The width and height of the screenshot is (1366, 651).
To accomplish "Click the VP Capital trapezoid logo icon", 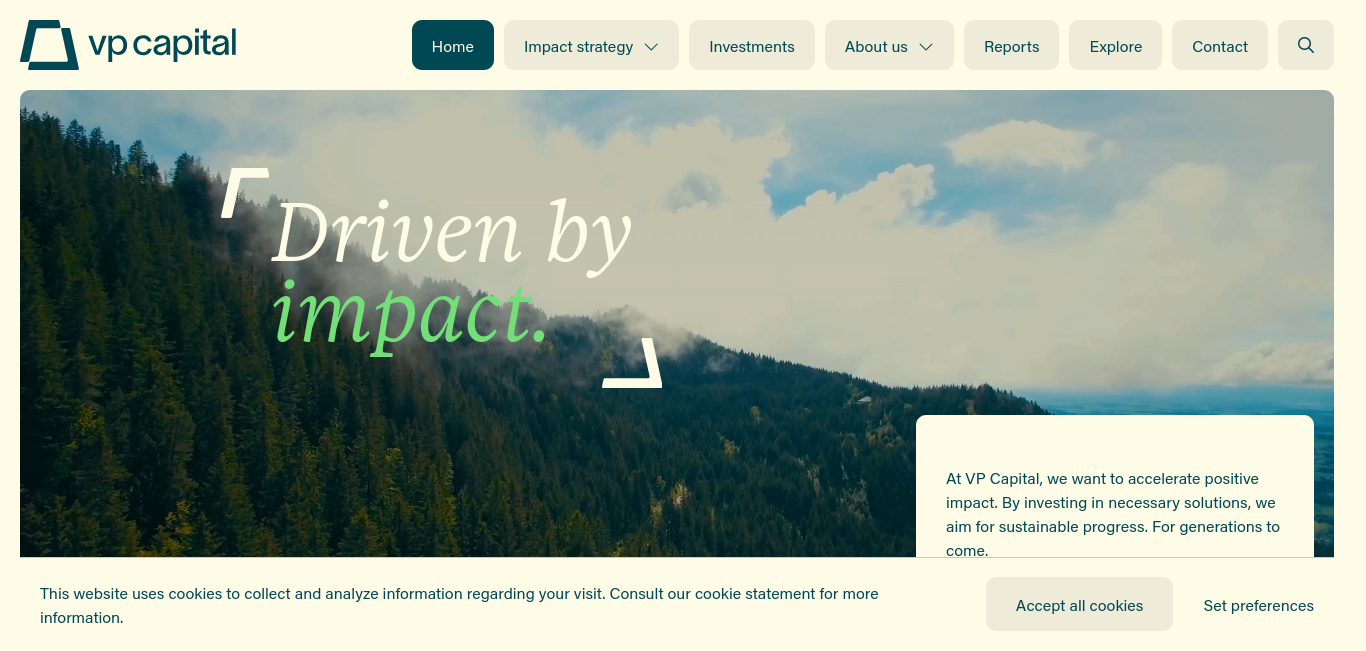I will pyautogui.click(x=49, y=45).
